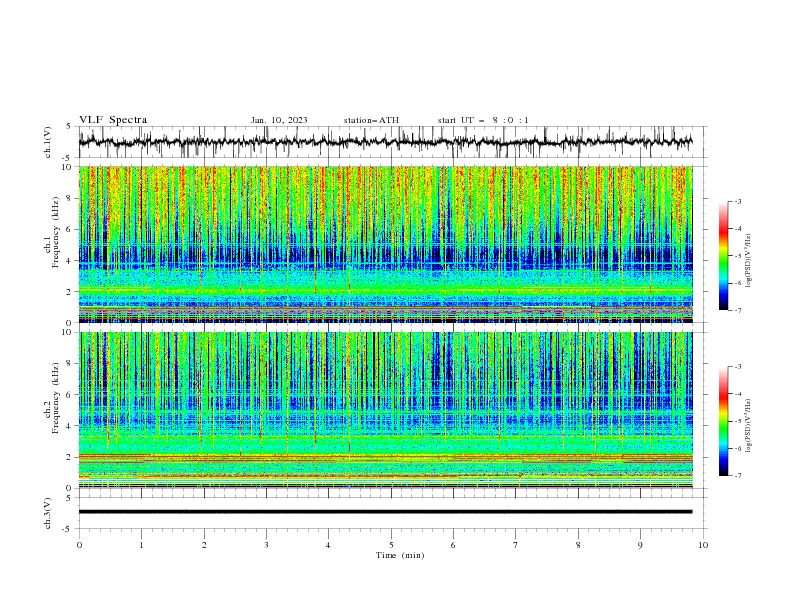Click the ch.1 "log(PSD)(V²/Hz)" color bar label

[x=749, y=261]
